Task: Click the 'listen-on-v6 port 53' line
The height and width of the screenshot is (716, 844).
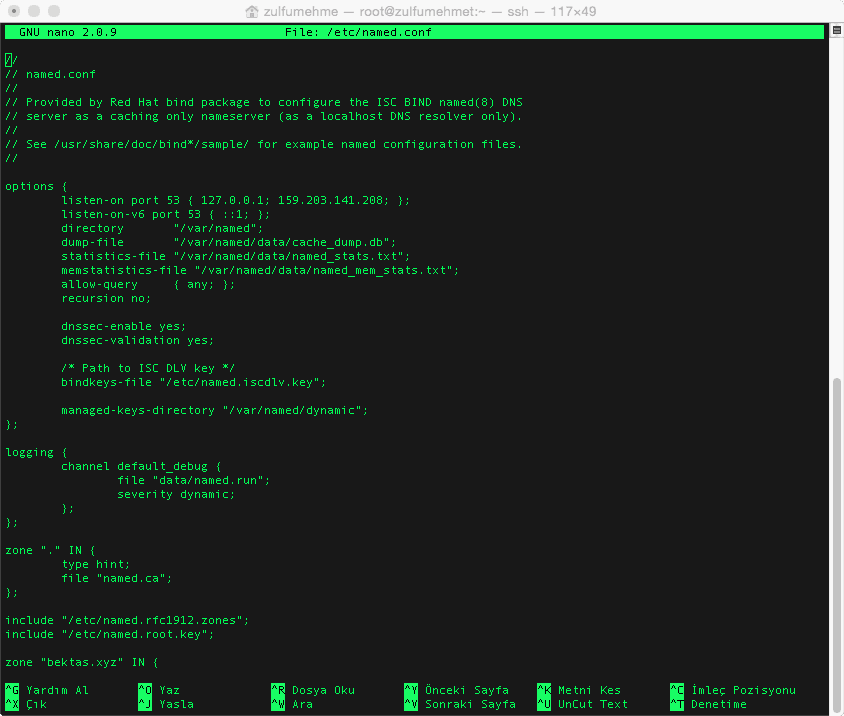Action: point(166,214)
